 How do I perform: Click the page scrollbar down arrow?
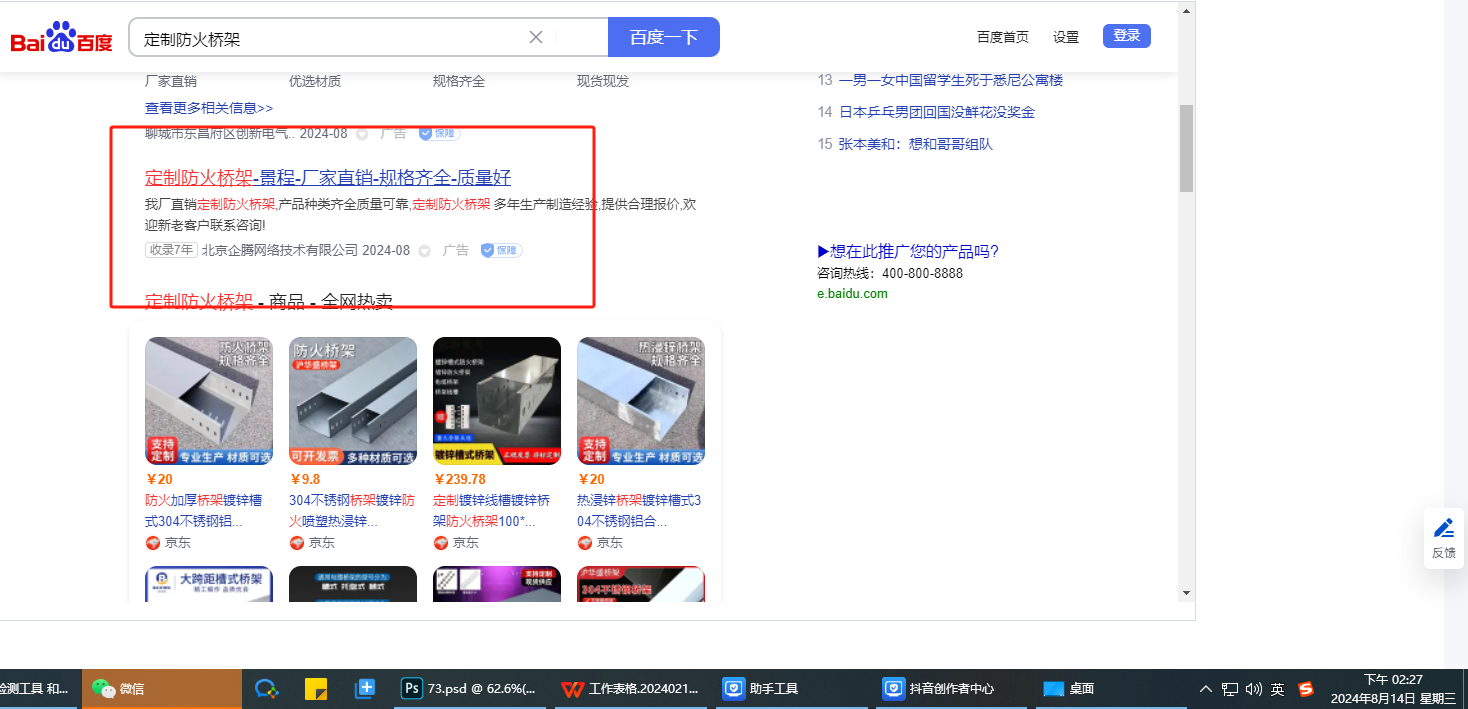[x=1187, y=592]
